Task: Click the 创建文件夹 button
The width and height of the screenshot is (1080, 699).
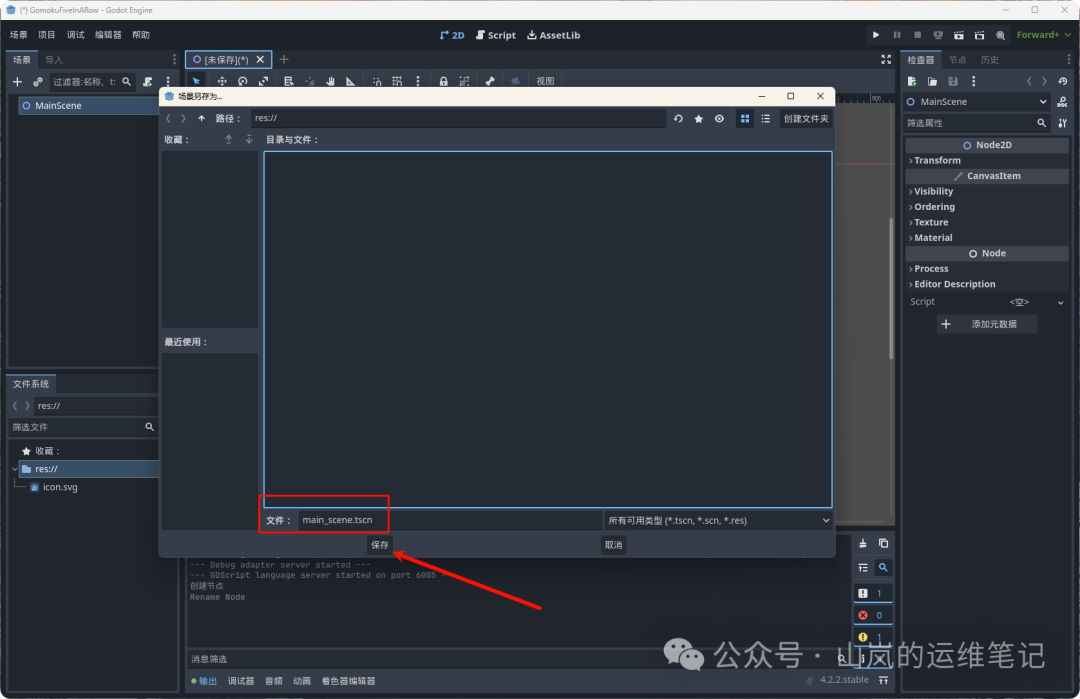Action: pyautogui.click(x=805, y=118)
